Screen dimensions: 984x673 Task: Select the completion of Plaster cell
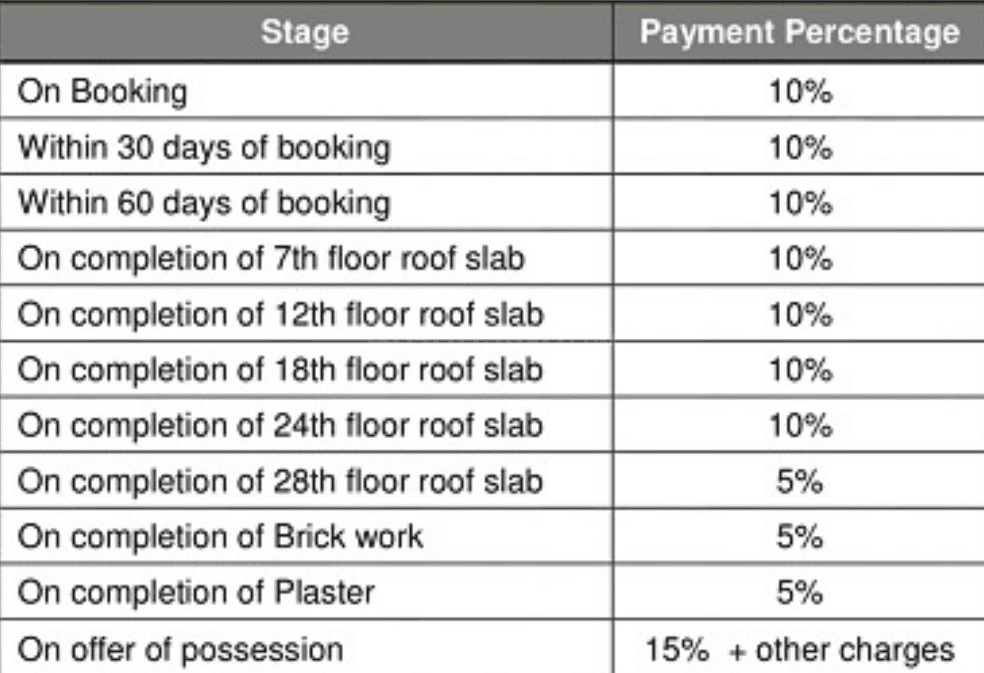click(196, 593)
